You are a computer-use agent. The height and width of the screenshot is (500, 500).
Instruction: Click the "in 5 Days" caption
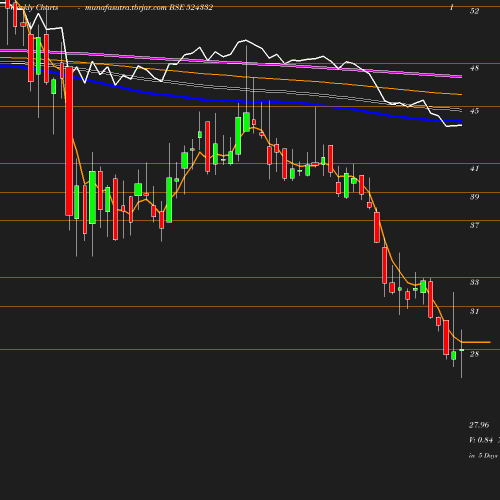tap(483, 456)
